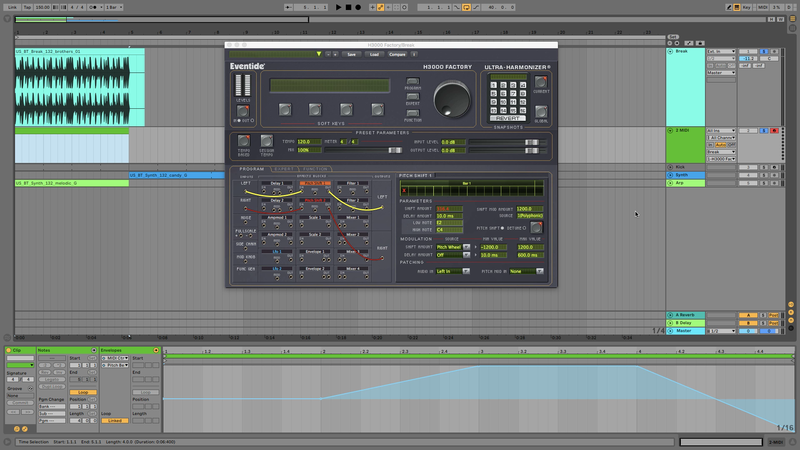This screenshot has width=800, height=450.
Task: Select the Delay 1 effect block
Action: pyautogui.click(x=277, y=183)
